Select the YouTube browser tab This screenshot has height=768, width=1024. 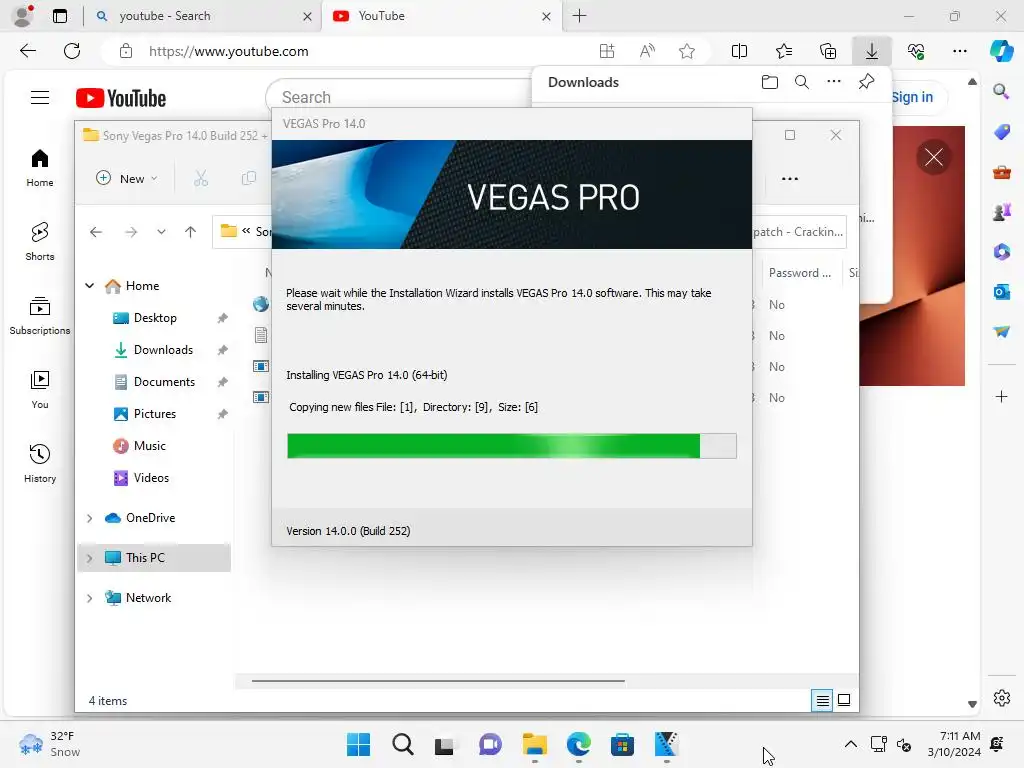[x=440, y=16]
